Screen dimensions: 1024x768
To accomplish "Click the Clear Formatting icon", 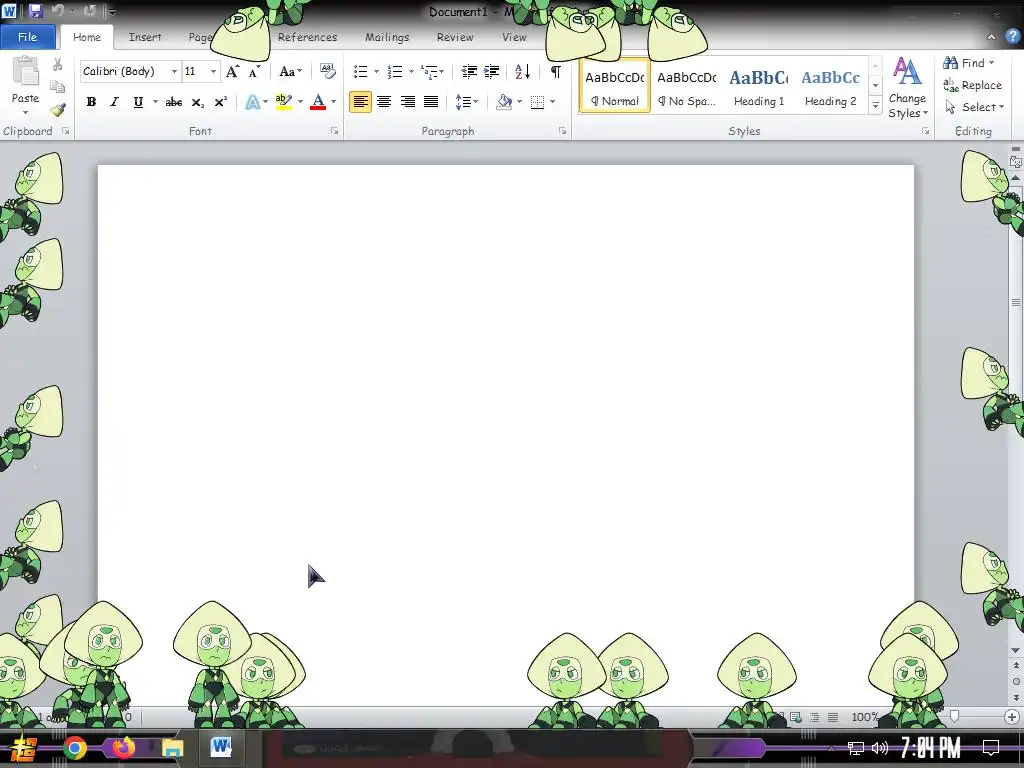I will click(x=327, y=71).
